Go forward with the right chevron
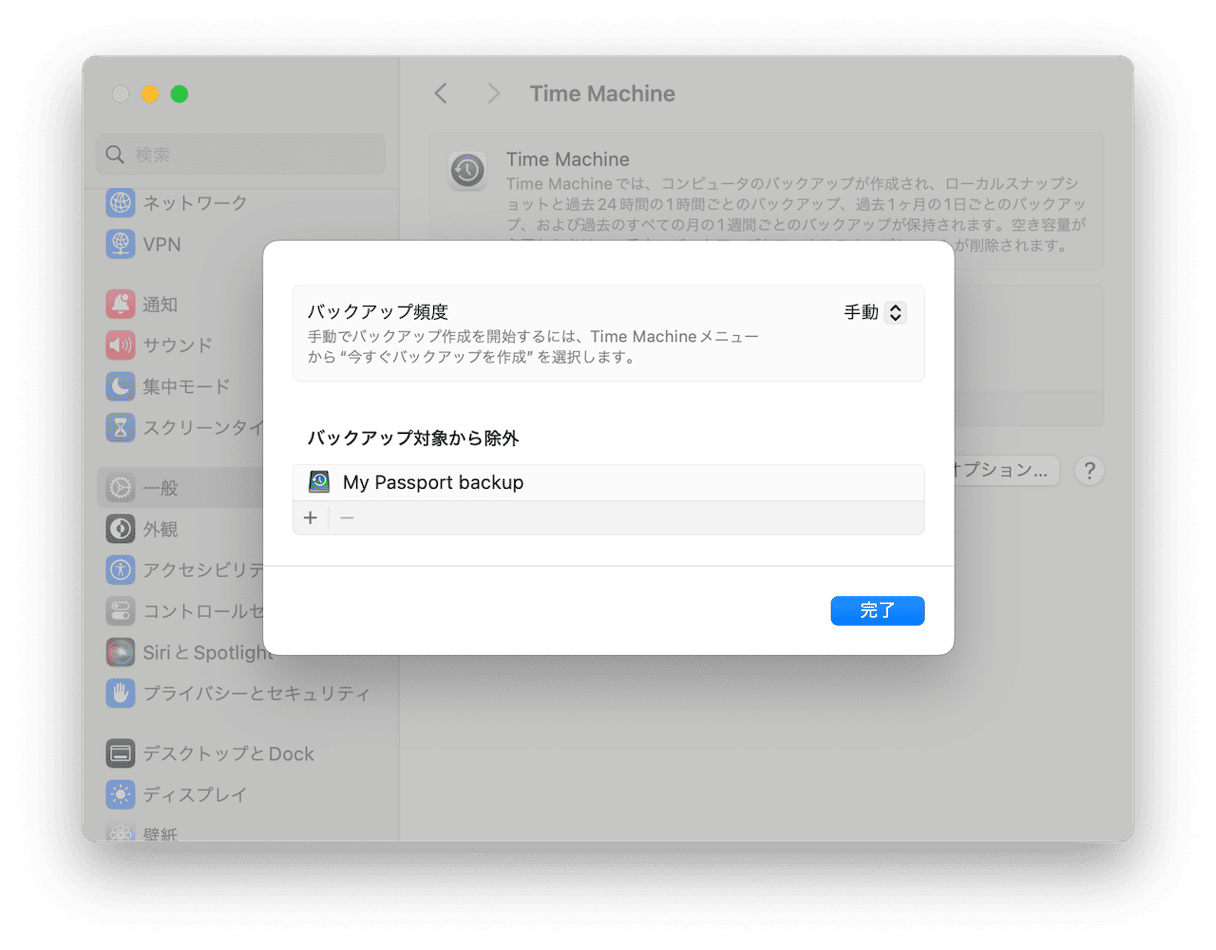The height and width of the screenshot is (950, 1216). click(493, 94)
